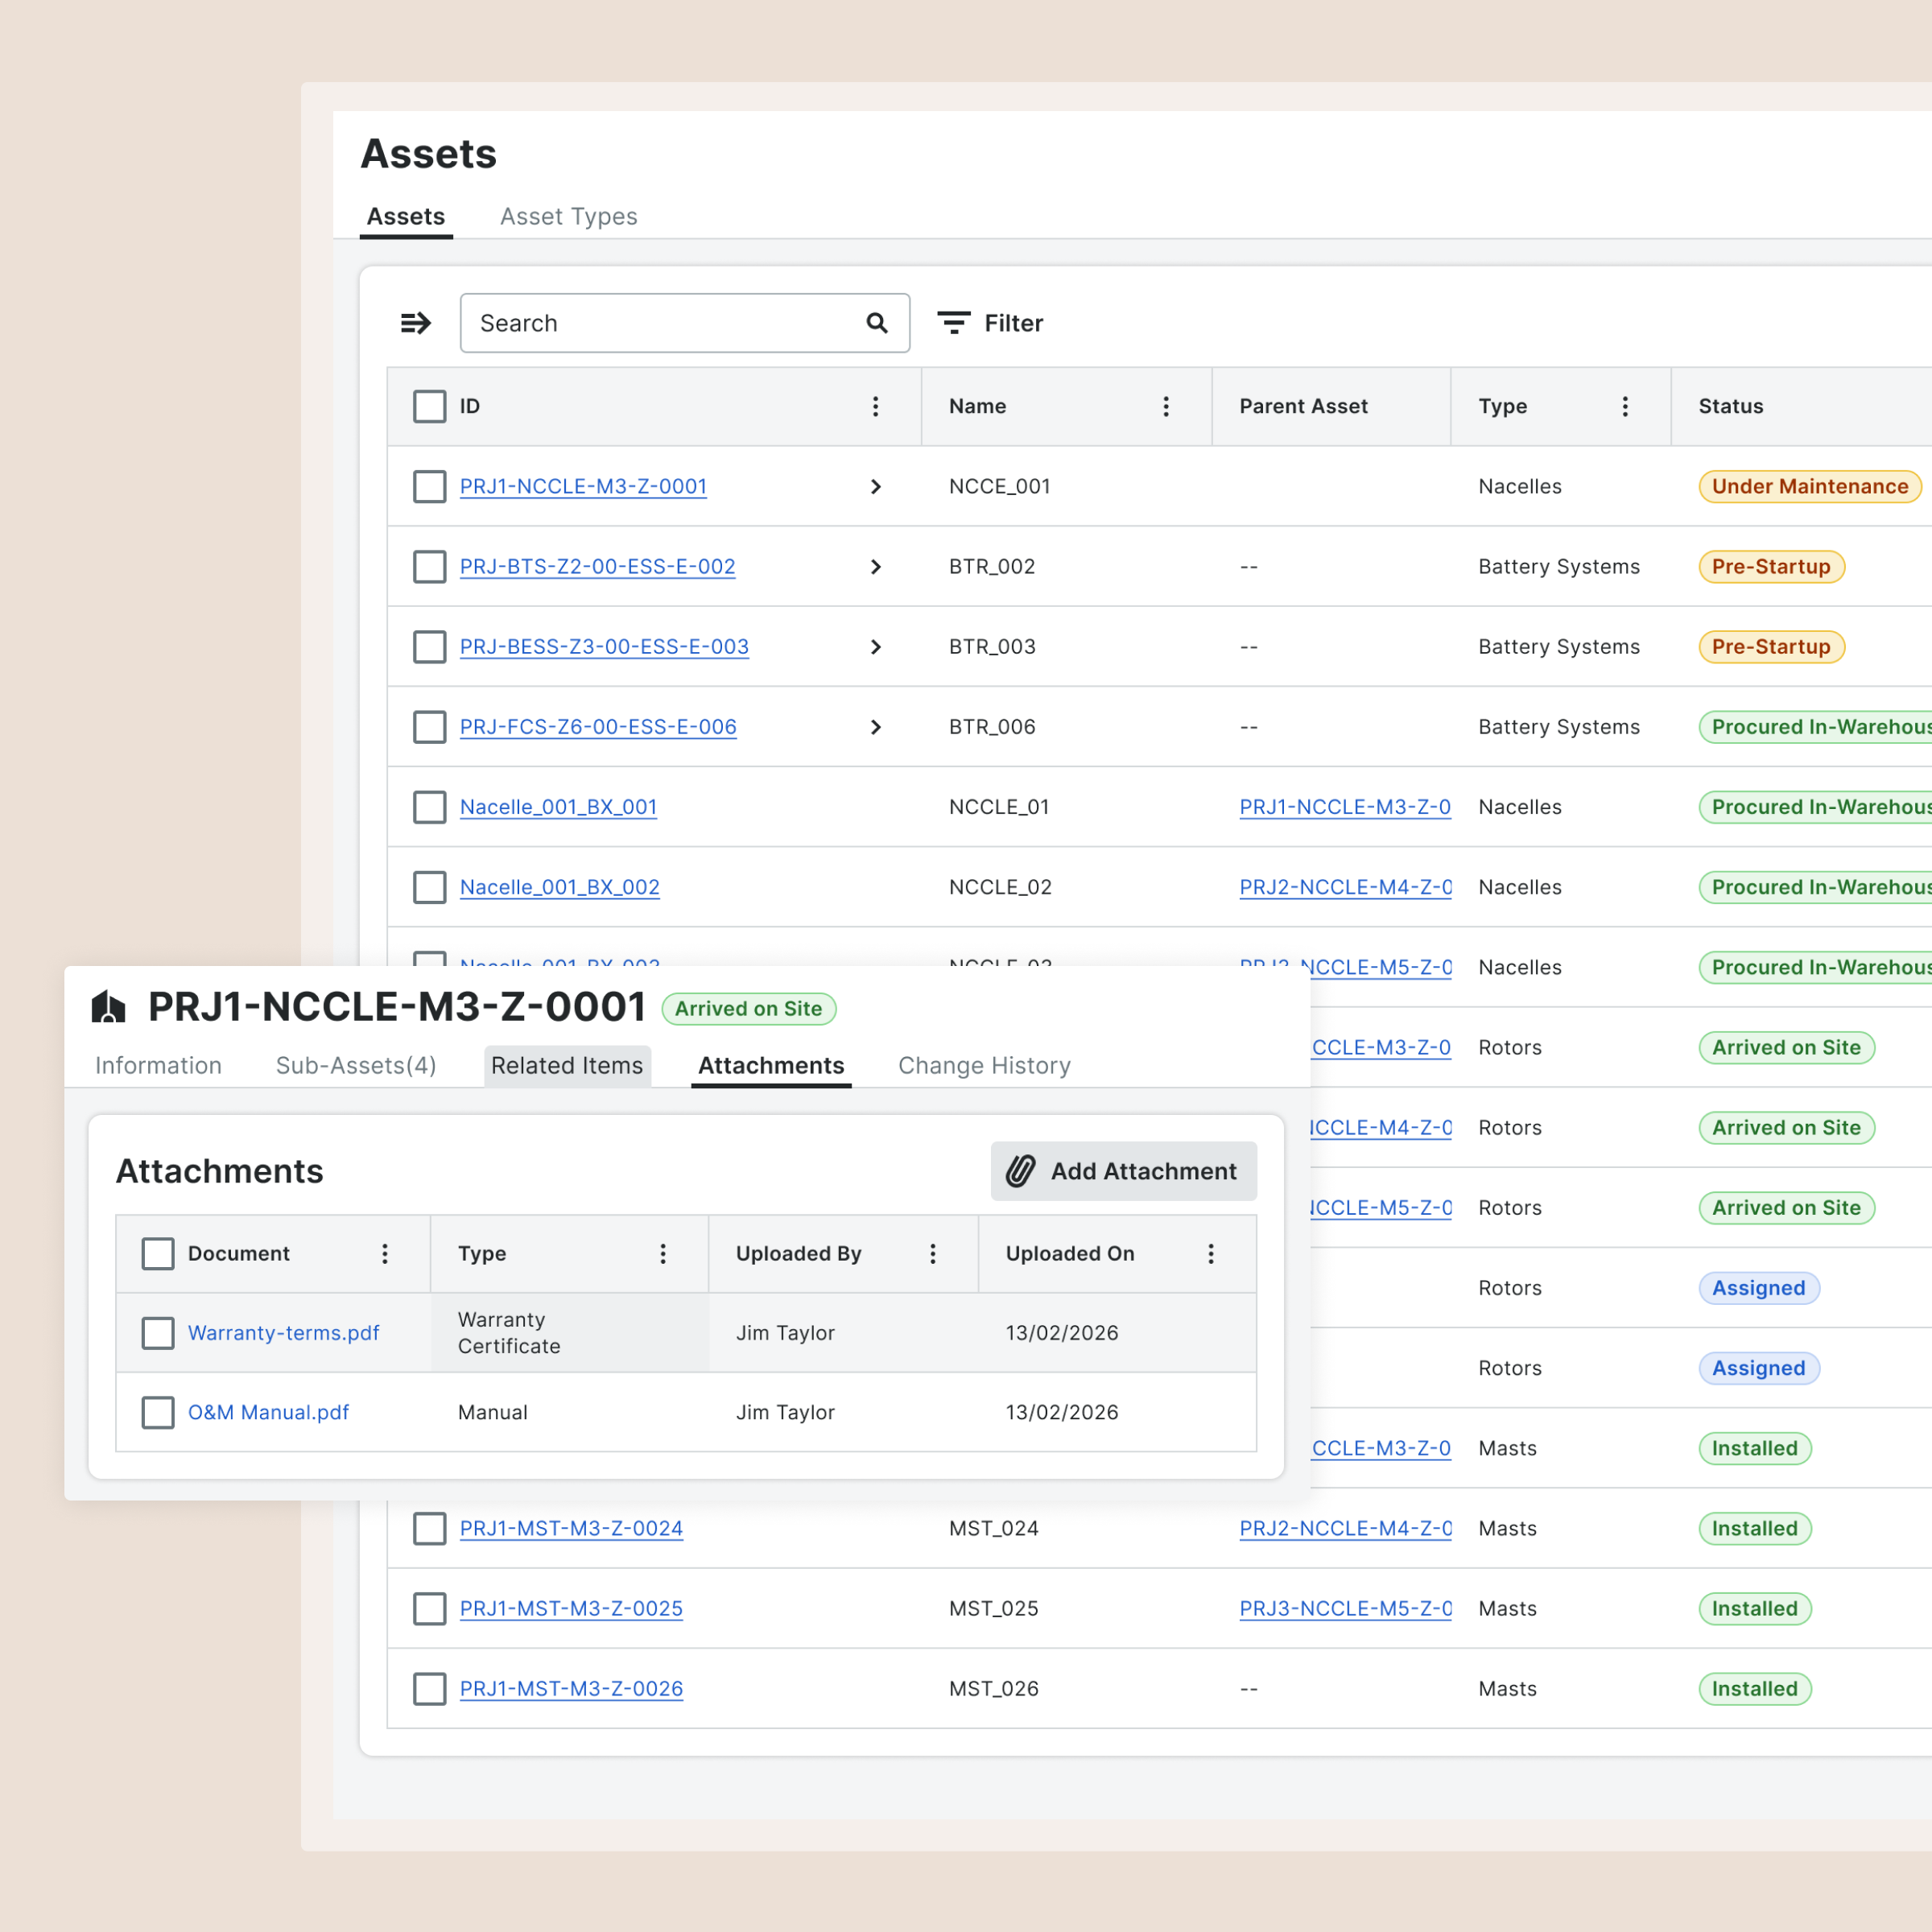
Task: Check the PRJ1-MST-M3-Z-0024 row checkbox
Action: [x=430, y=1529]
